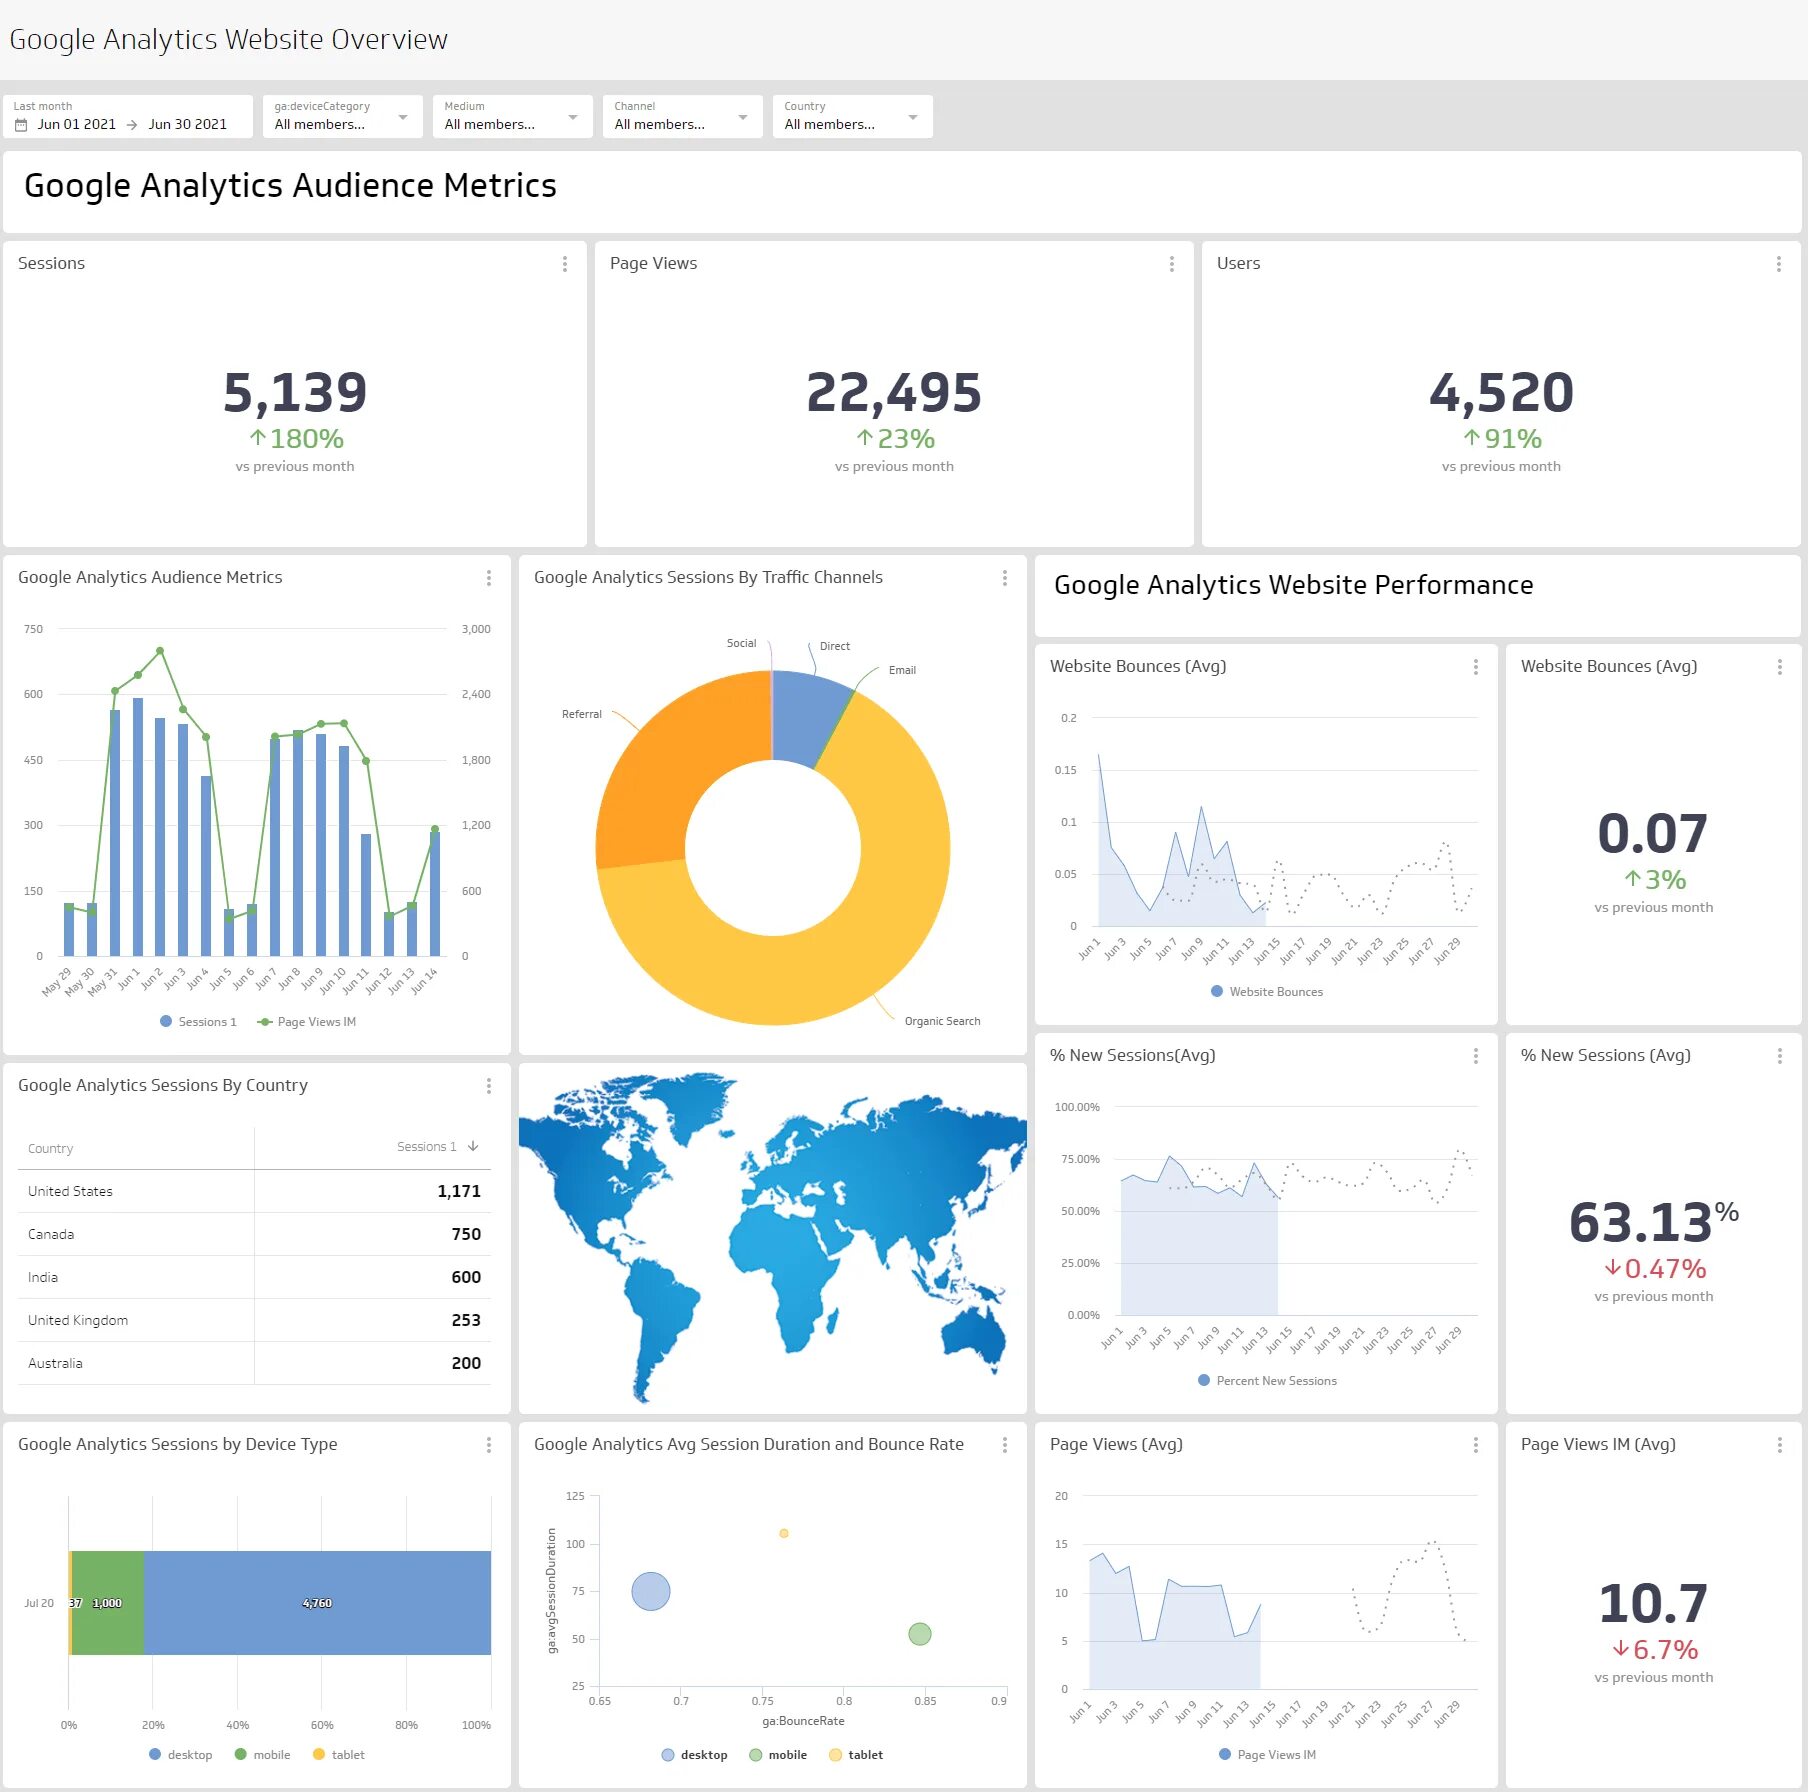Image resolution: width=1808 pixels, height=1792 pixels.
Task: Click the Country column header
Action: coord(51,1149)
